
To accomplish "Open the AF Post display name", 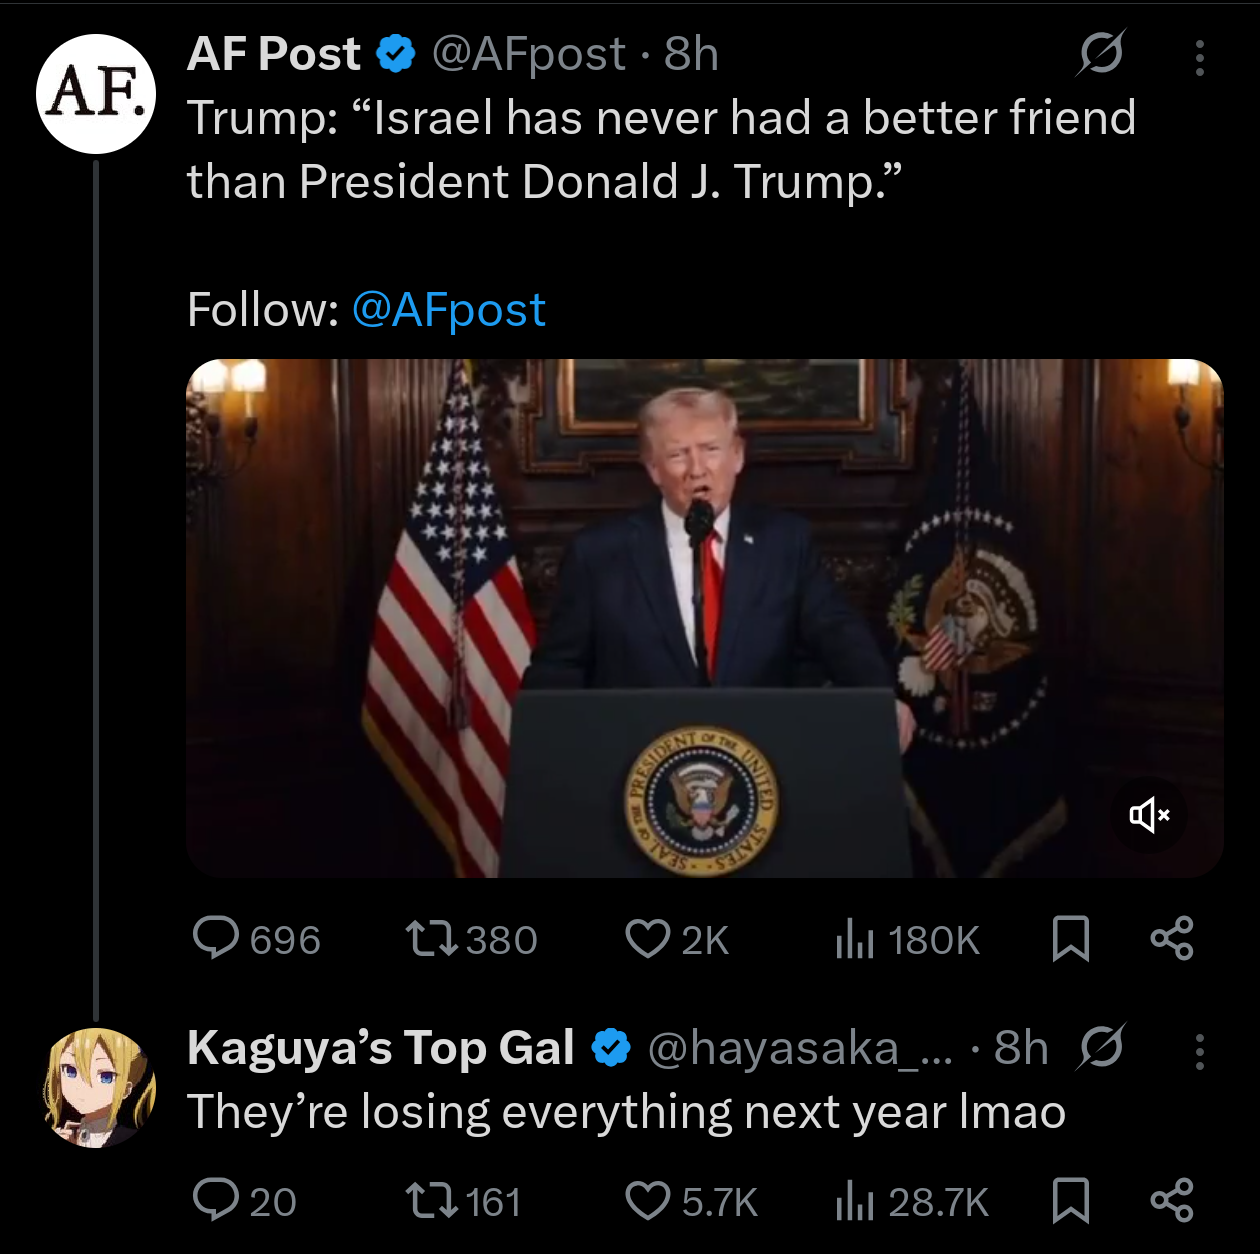I will click(274, 54).
